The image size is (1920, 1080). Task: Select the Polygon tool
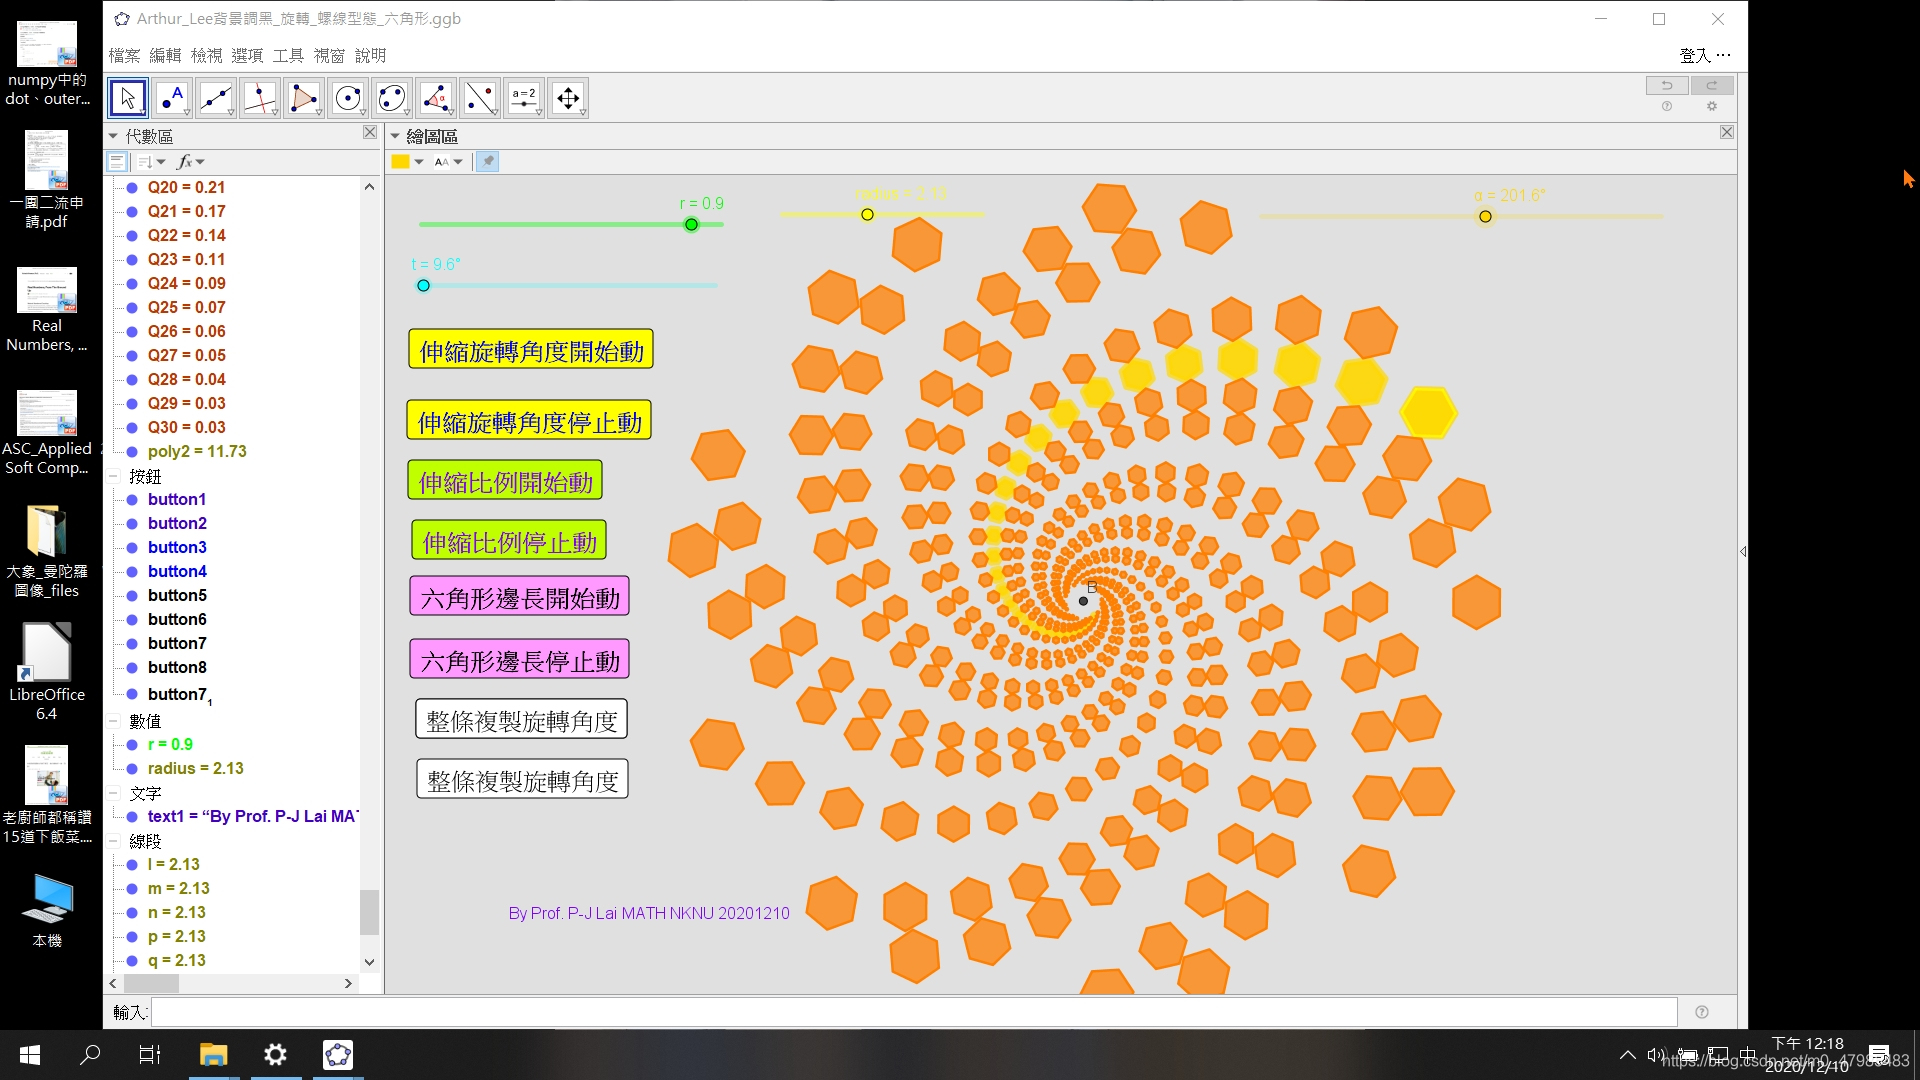click(x=304, y=98)
